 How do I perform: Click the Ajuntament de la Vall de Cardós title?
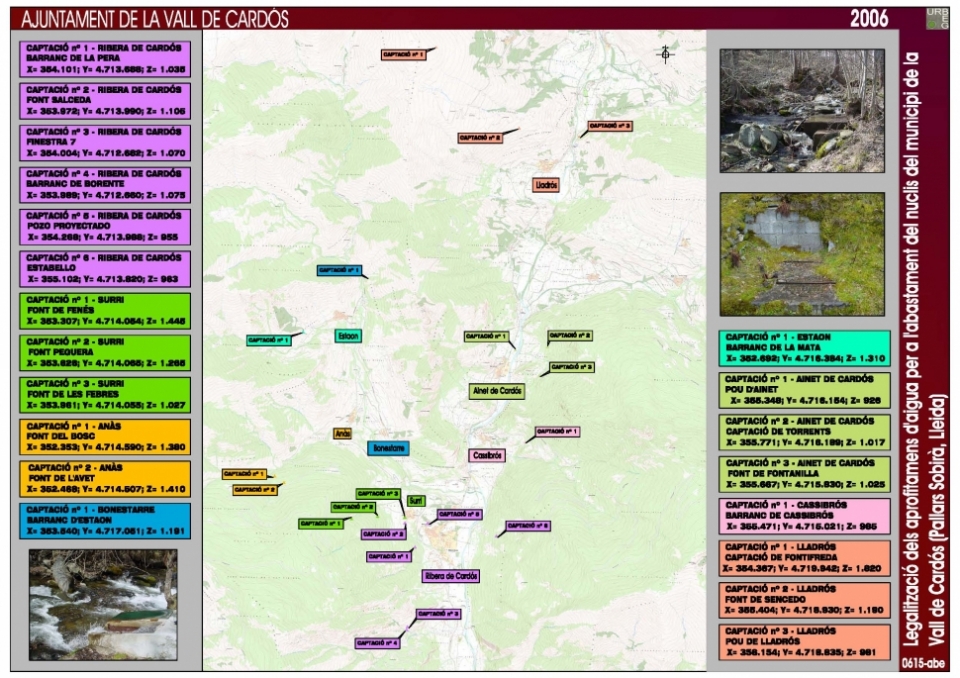(x=155, y=18)
